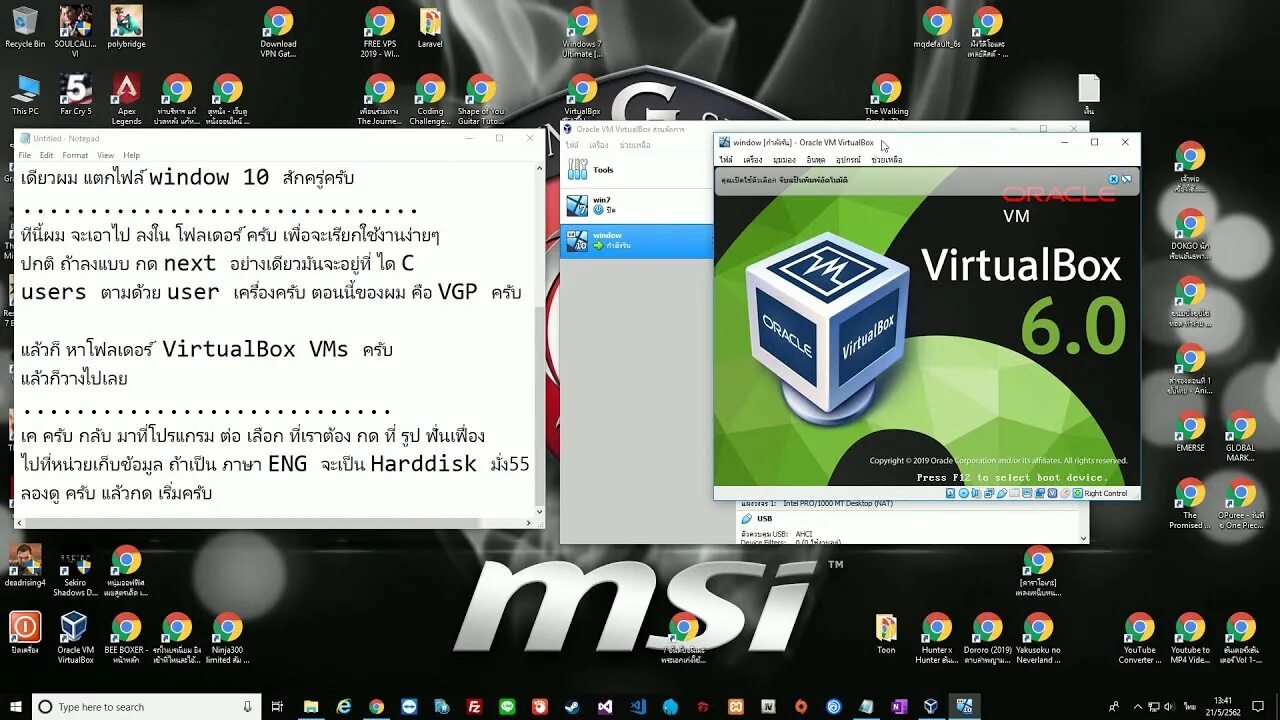
Task: Open อุปกรณ์ menu in the VM window
Action: coord(848,160)
